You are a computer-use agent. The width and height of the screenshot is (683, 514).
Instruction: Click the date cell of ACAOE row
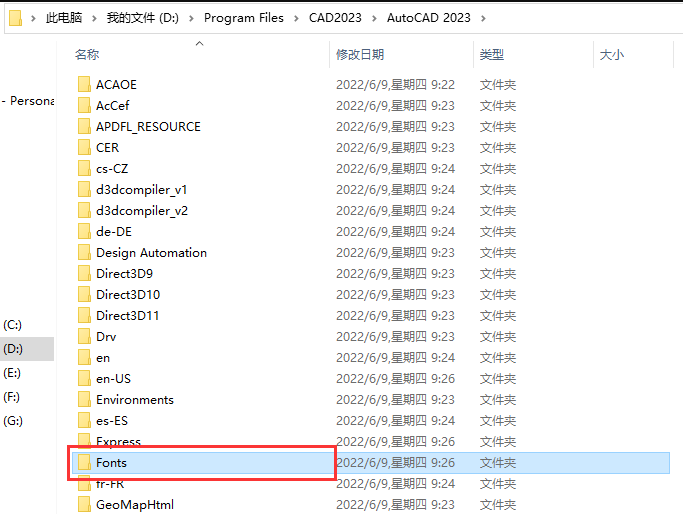(396, 85)
